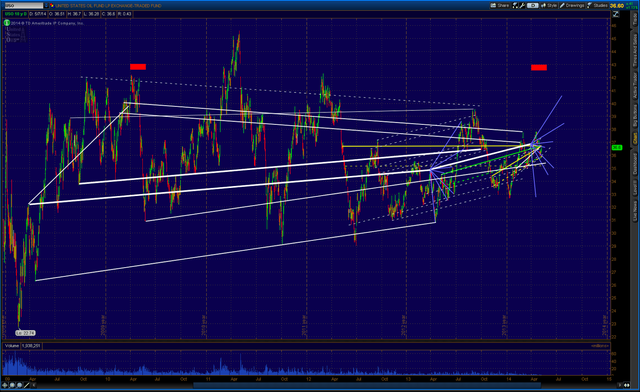The width and height of the screenshot is (640, 392).
Task: Open the Drawings menu
Action: pos(572,5)
